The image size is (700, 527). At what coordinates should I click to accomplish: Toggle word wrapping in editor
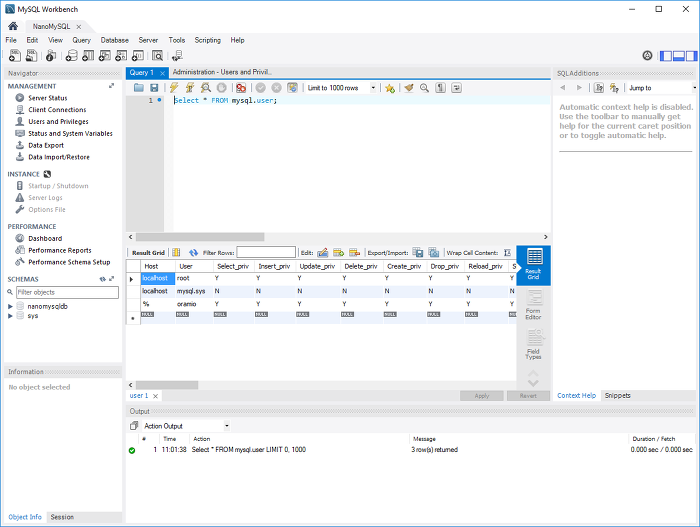(456, 88)
